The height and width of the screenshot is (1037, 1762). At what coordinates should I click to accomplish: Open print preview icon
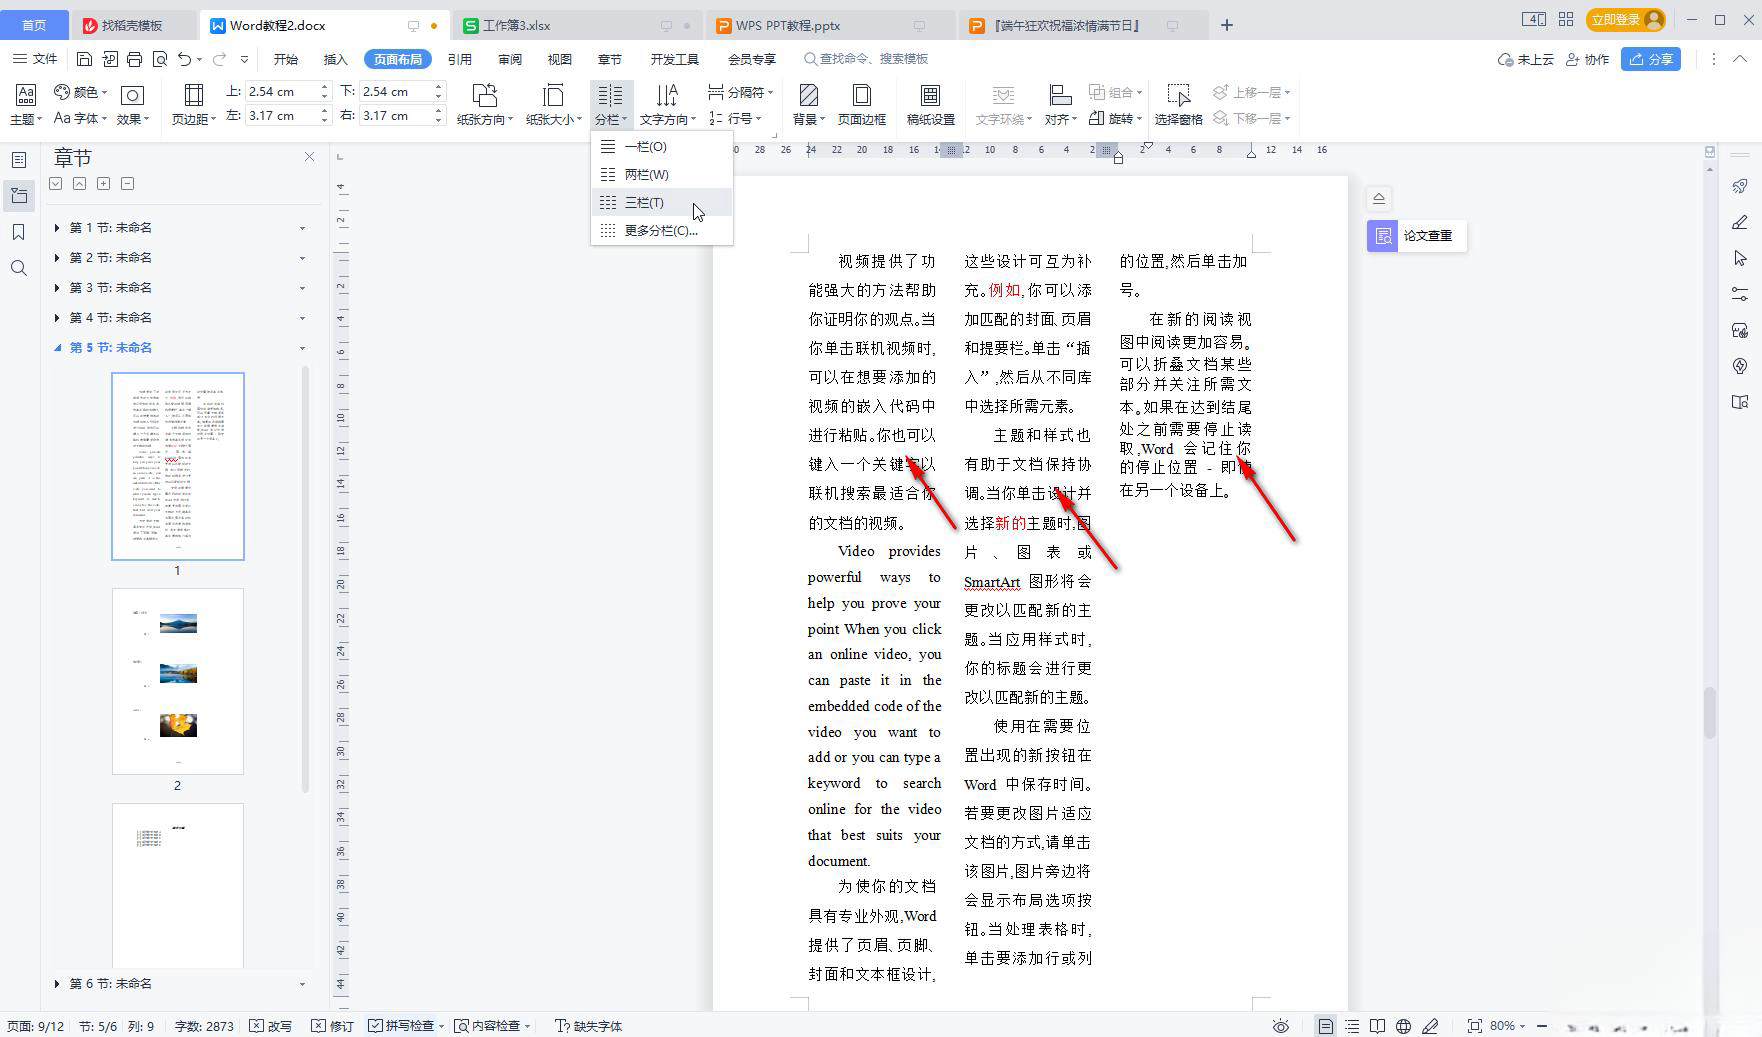(160, 59)
